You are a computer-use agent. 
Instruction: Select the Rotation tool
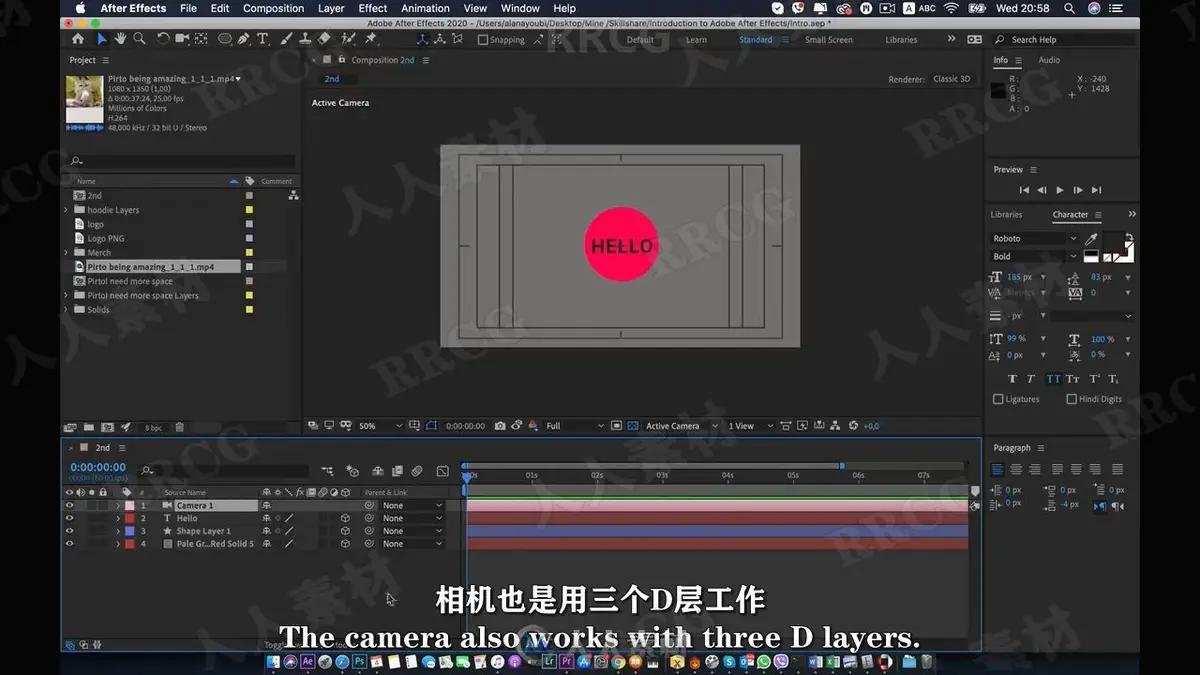pyautogui.click(x=163, y=39)
